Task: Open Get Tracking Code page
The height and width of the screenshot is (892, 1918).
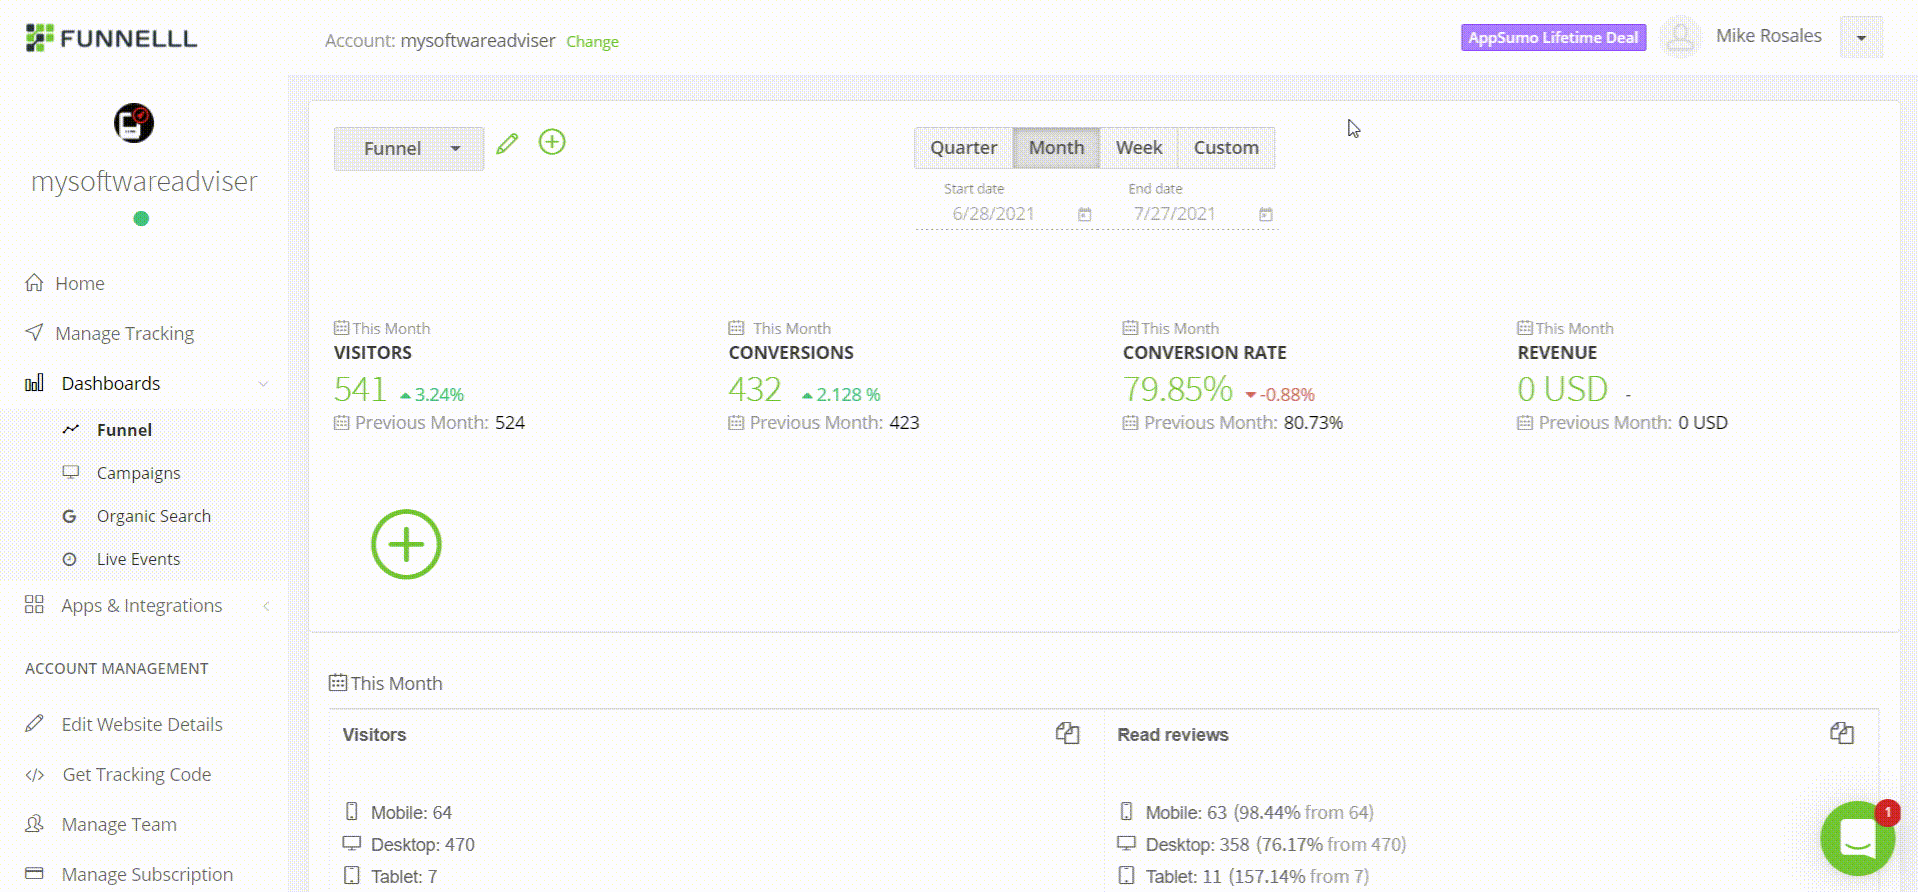Action: tap(136, 775)
